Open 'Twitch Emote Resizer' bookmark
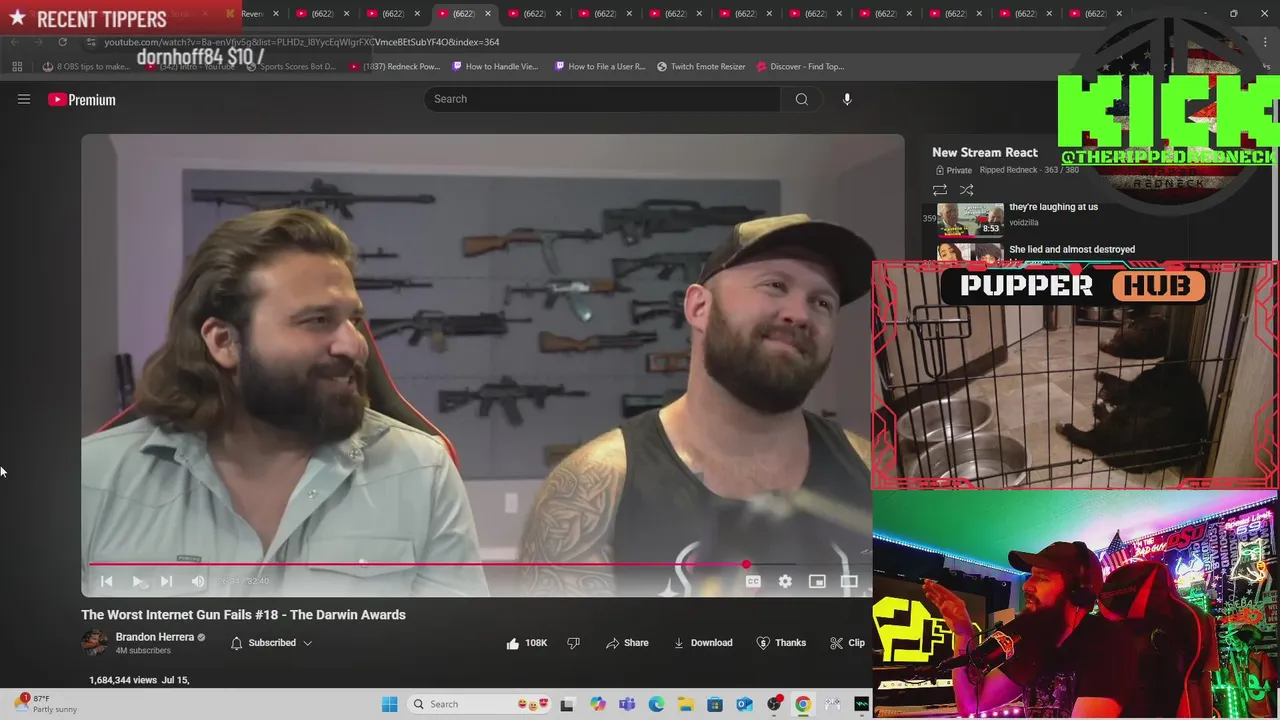 [701, 67]
